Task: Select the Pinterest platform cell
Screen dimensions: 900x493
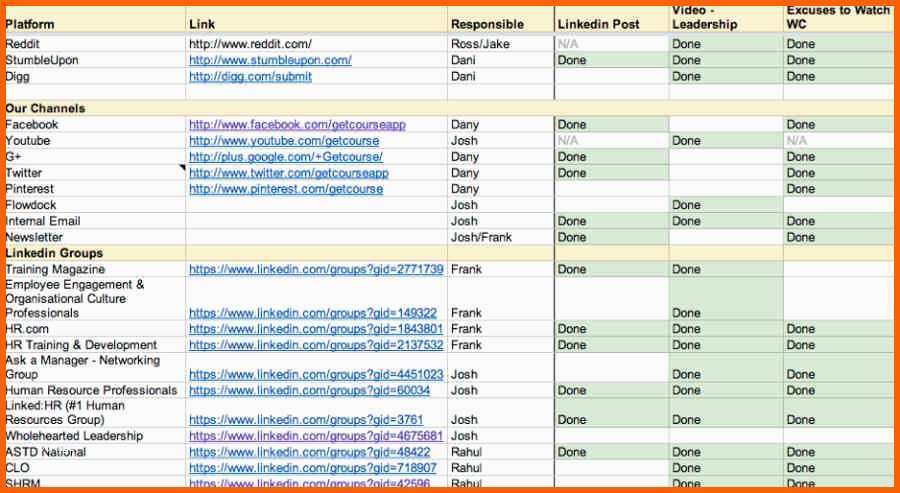Action: [95, 189]
